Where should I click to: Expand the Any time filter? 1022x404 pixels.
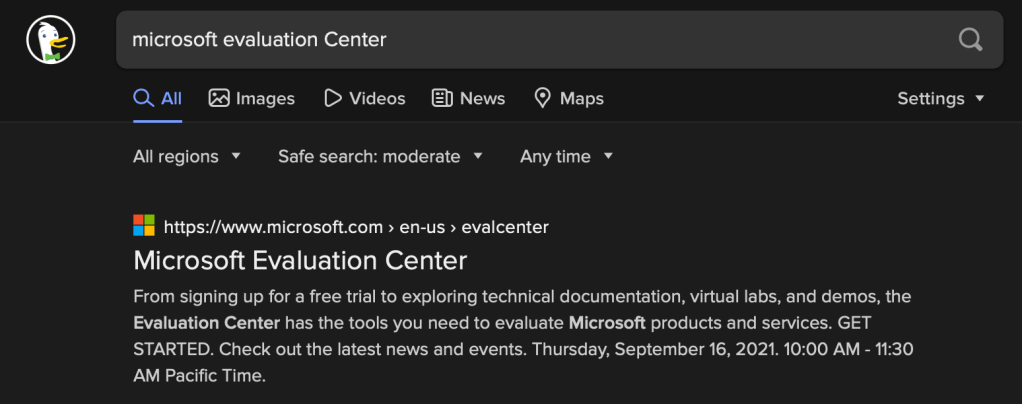(566, 156)
